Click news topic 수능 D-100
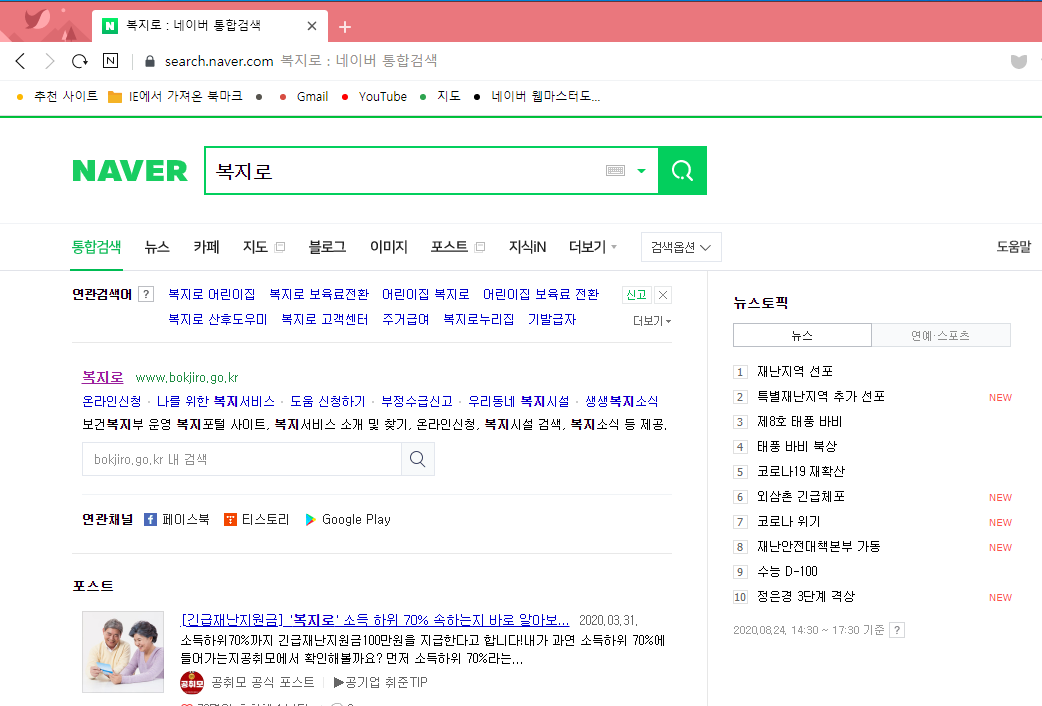The width and height of the screenshot is (1042, 706). (x=787, y=571)
